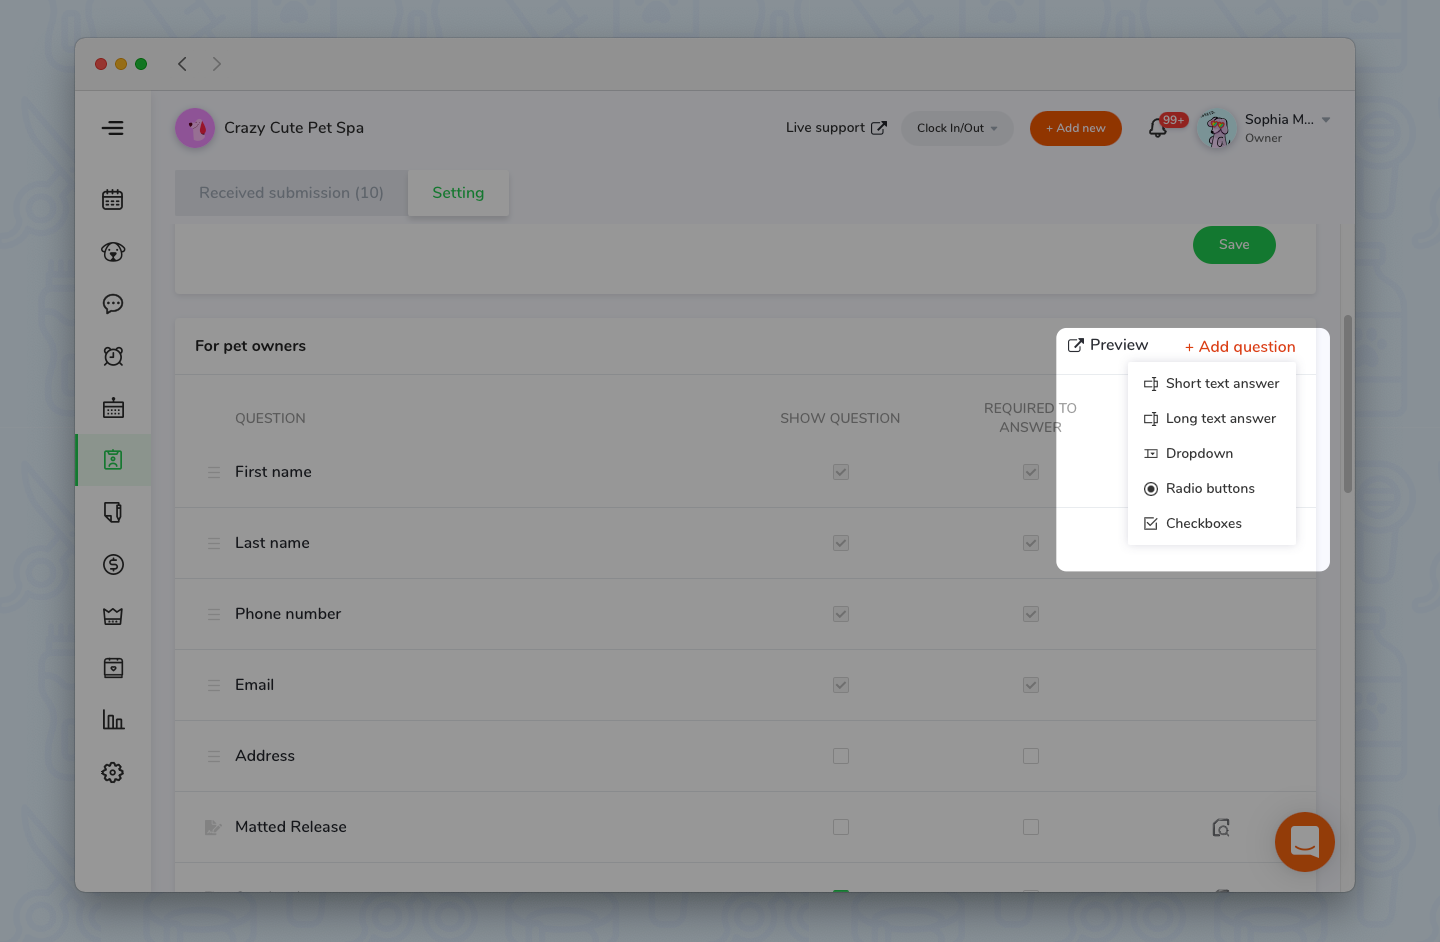
Task: Open the bar chart reports icon
Action: 113,720
